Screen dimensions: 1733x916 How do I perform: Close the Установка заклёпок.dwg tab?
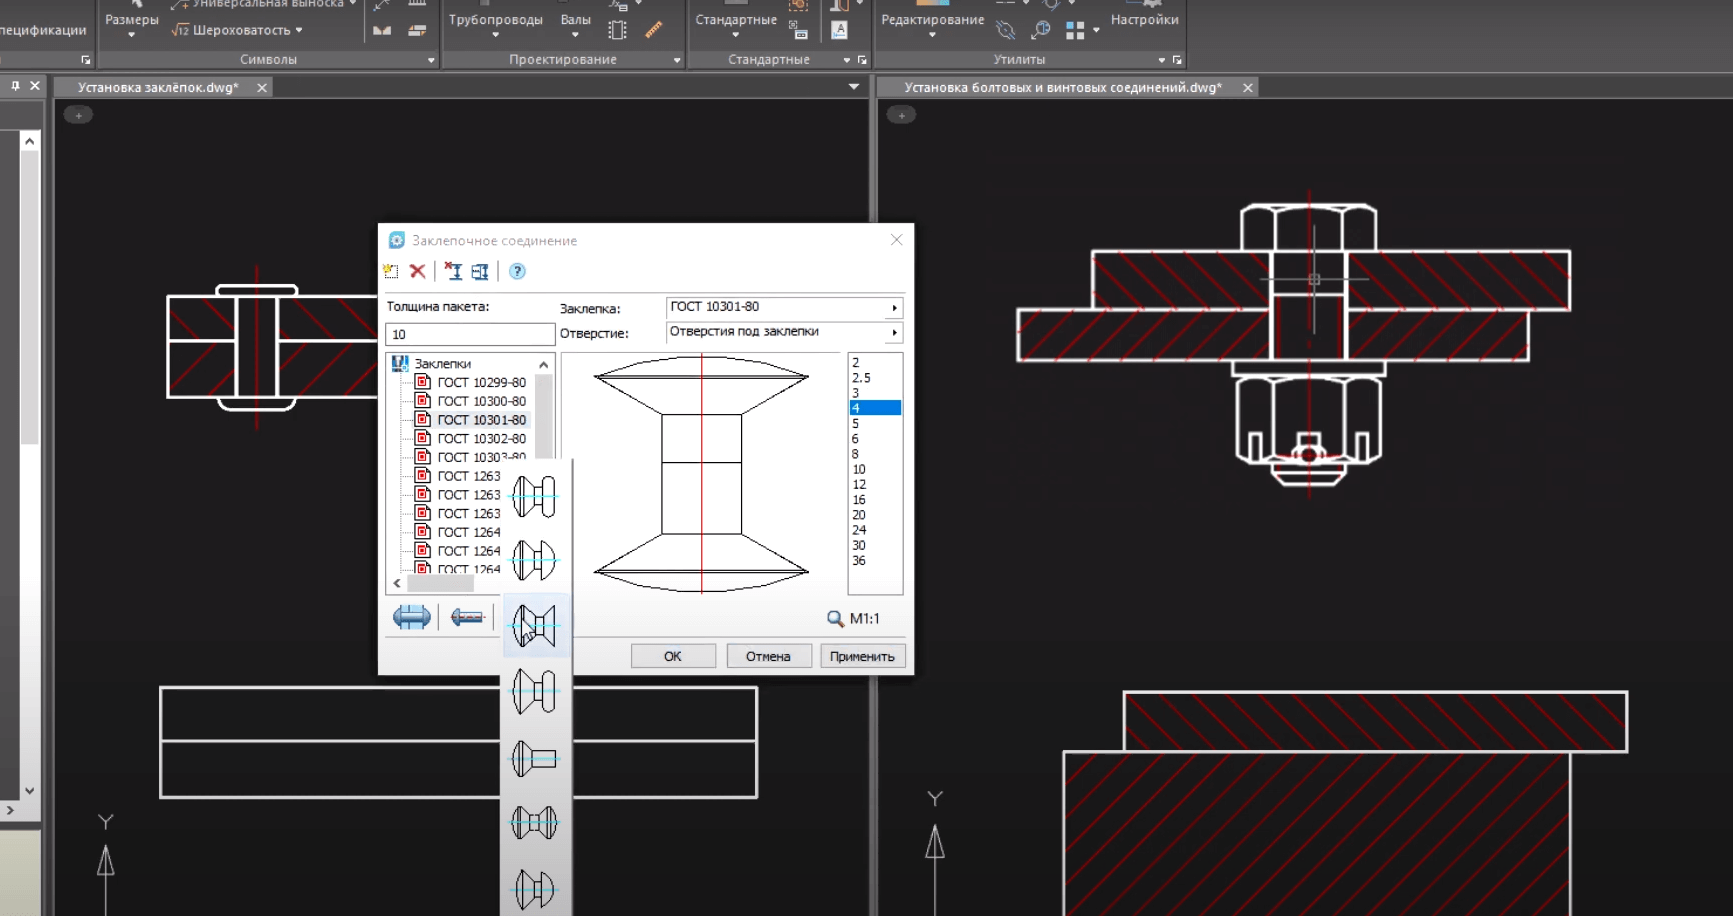(262, 88)
